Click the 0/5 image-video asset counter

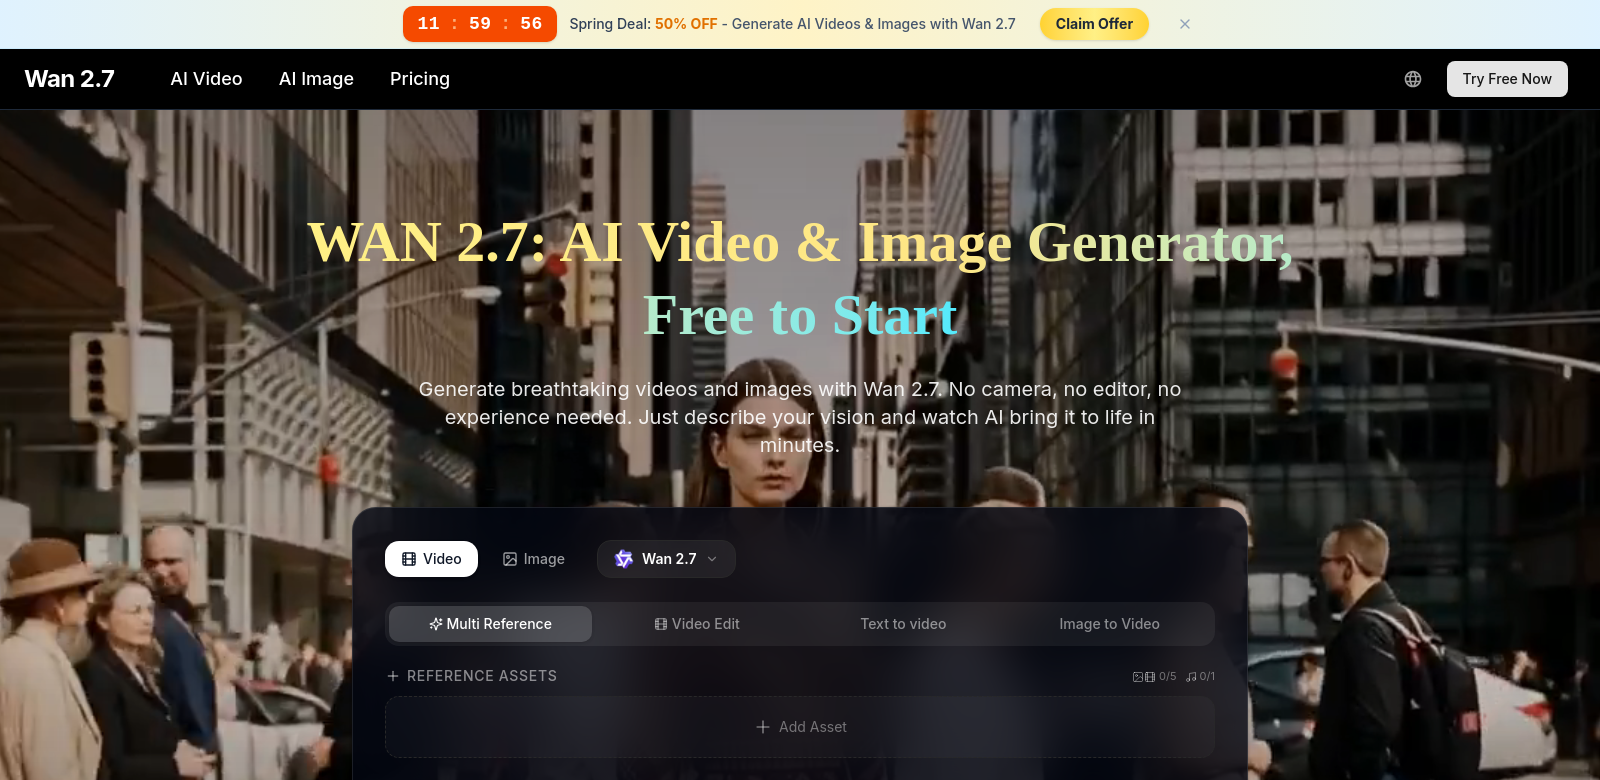coord(1154,677)
